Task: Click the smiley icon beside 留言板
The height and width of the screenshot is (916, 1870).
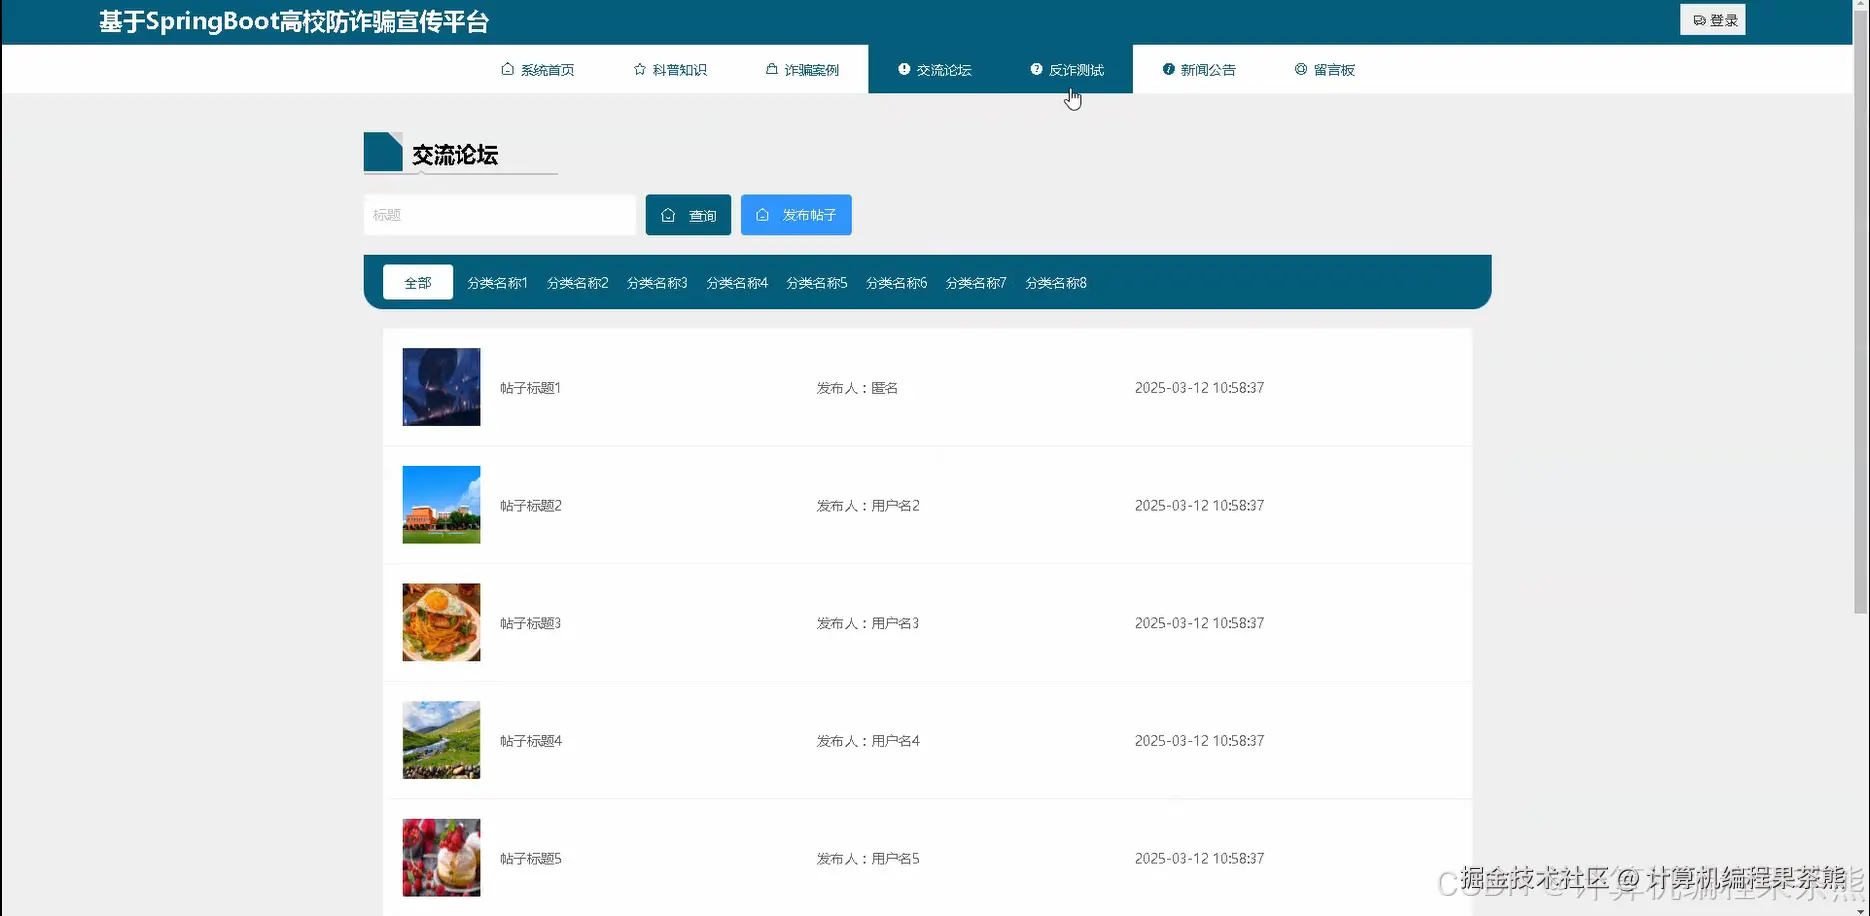Action: click(x=1299, y=69)
